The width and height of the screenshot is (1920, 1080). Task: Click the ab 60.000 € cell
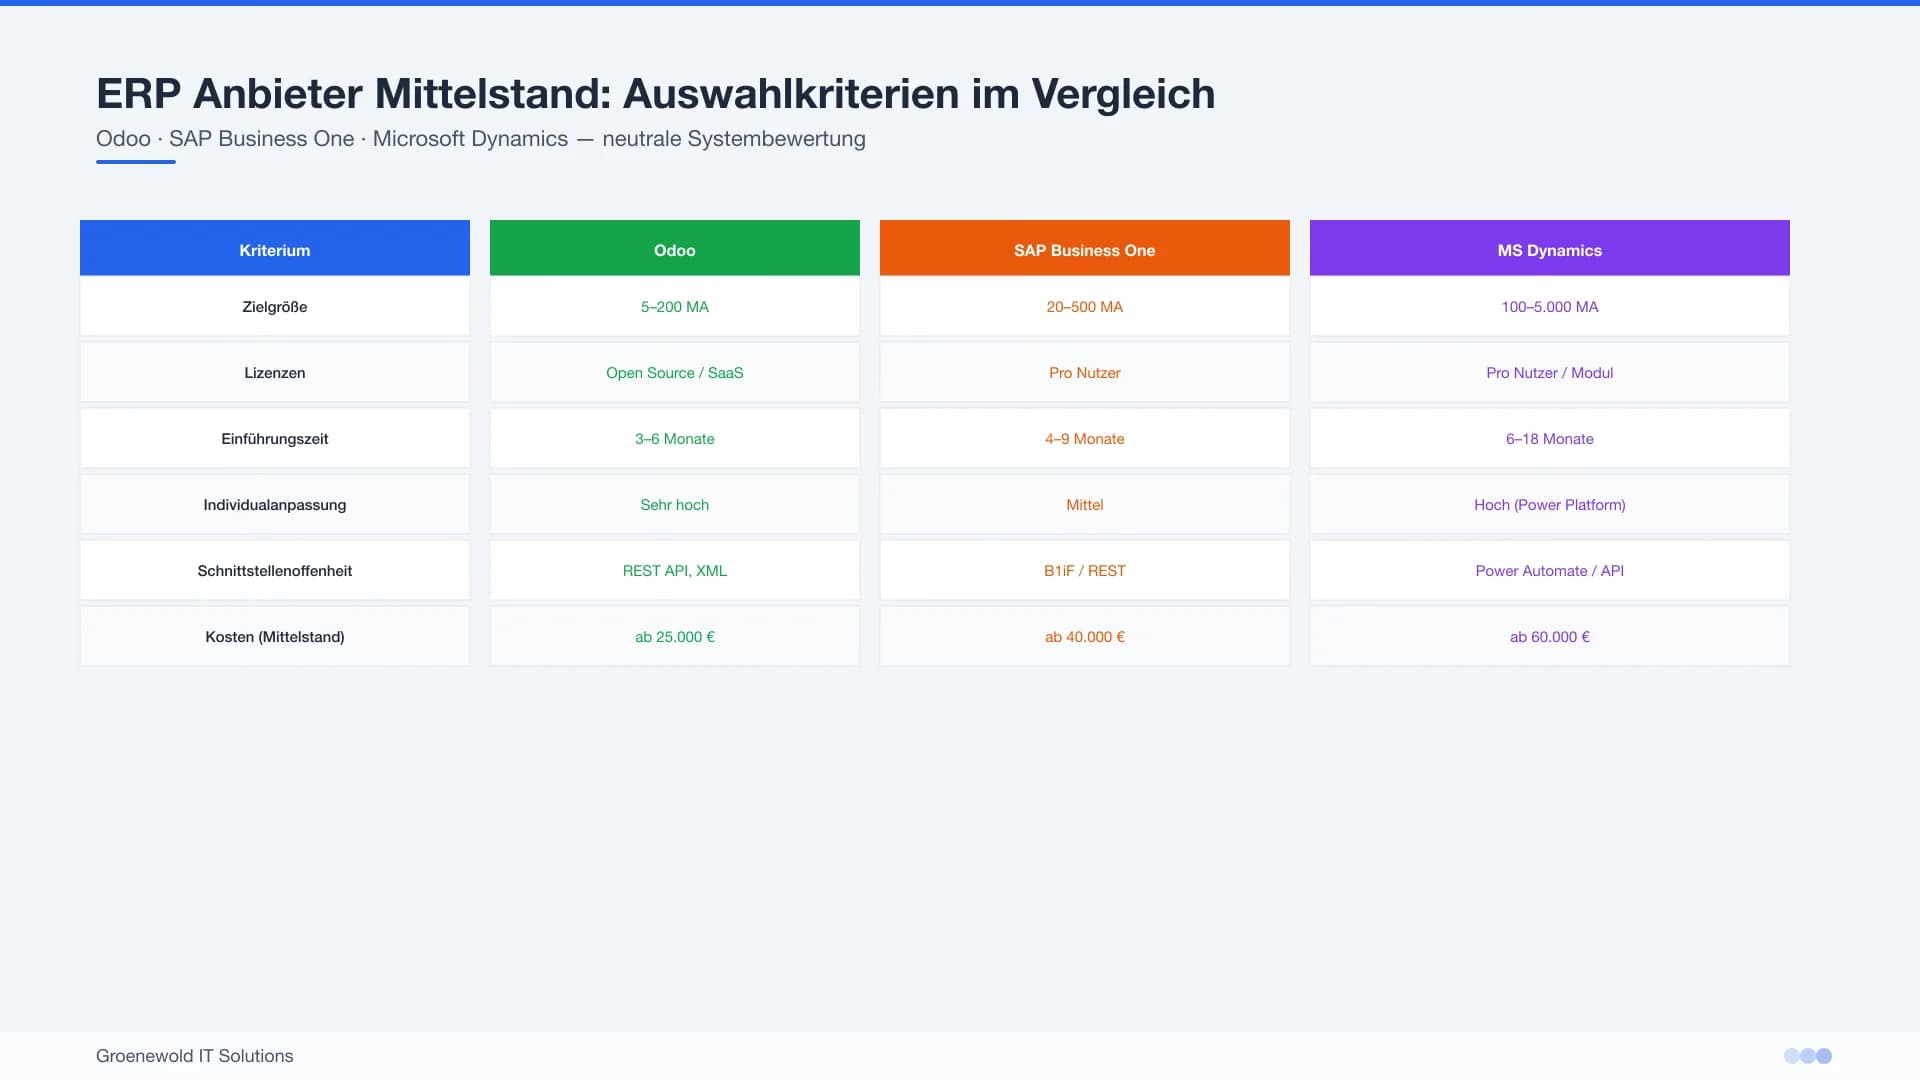pyautogui.click(x=1550, y=636)
